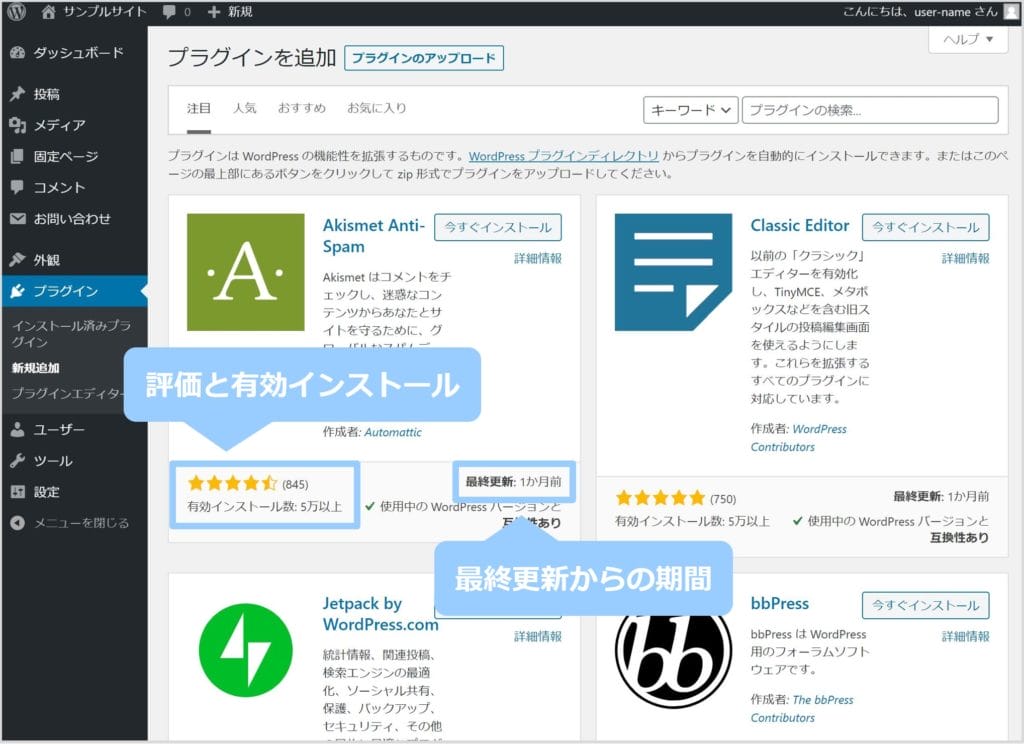Open the Jetpack by WordPress.com title link

coord(381,614)
